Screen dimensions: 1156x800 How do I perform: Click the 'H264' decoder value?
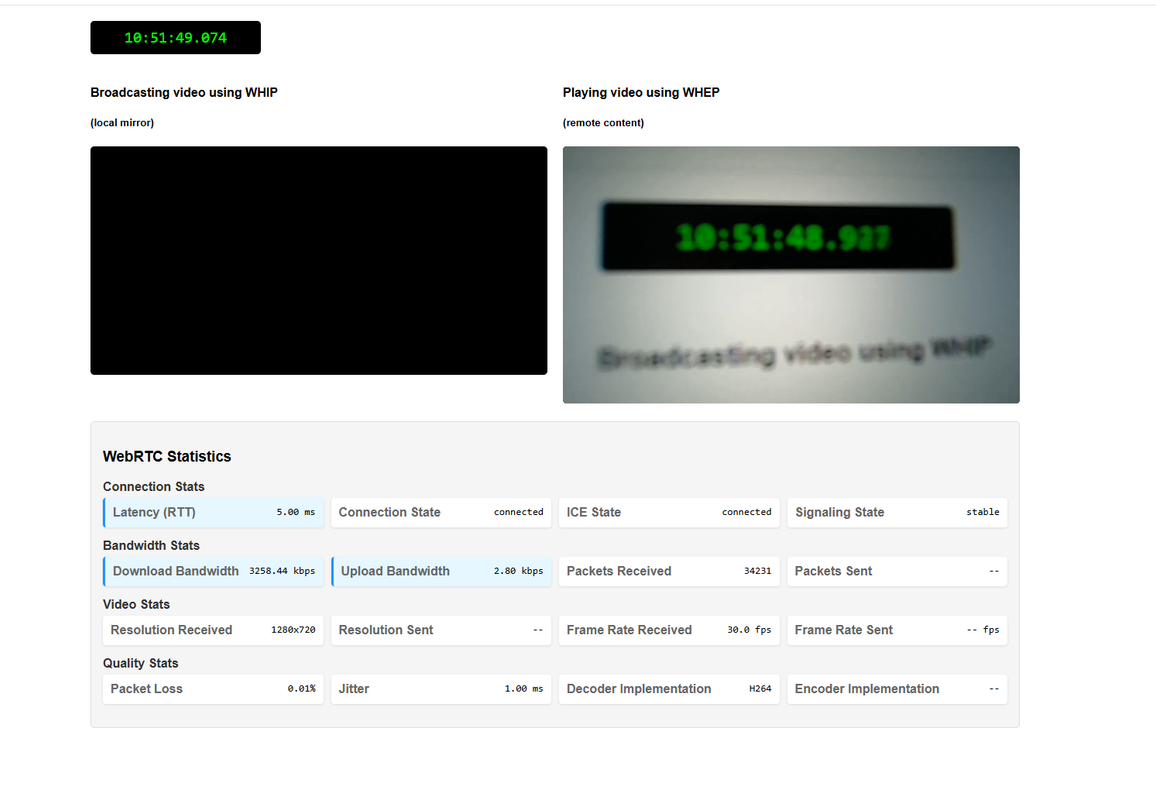click(760, 689)
